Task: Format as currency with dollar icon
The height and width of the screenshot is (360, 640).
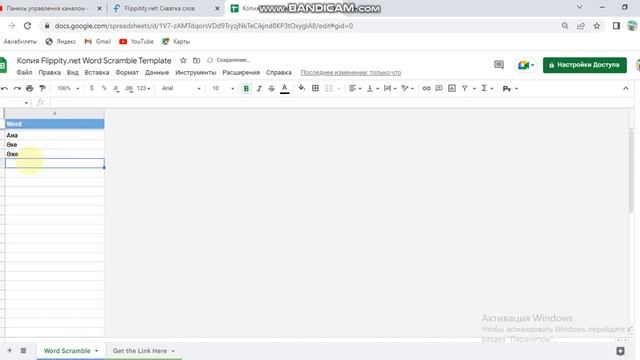Action: click(91, 89)
